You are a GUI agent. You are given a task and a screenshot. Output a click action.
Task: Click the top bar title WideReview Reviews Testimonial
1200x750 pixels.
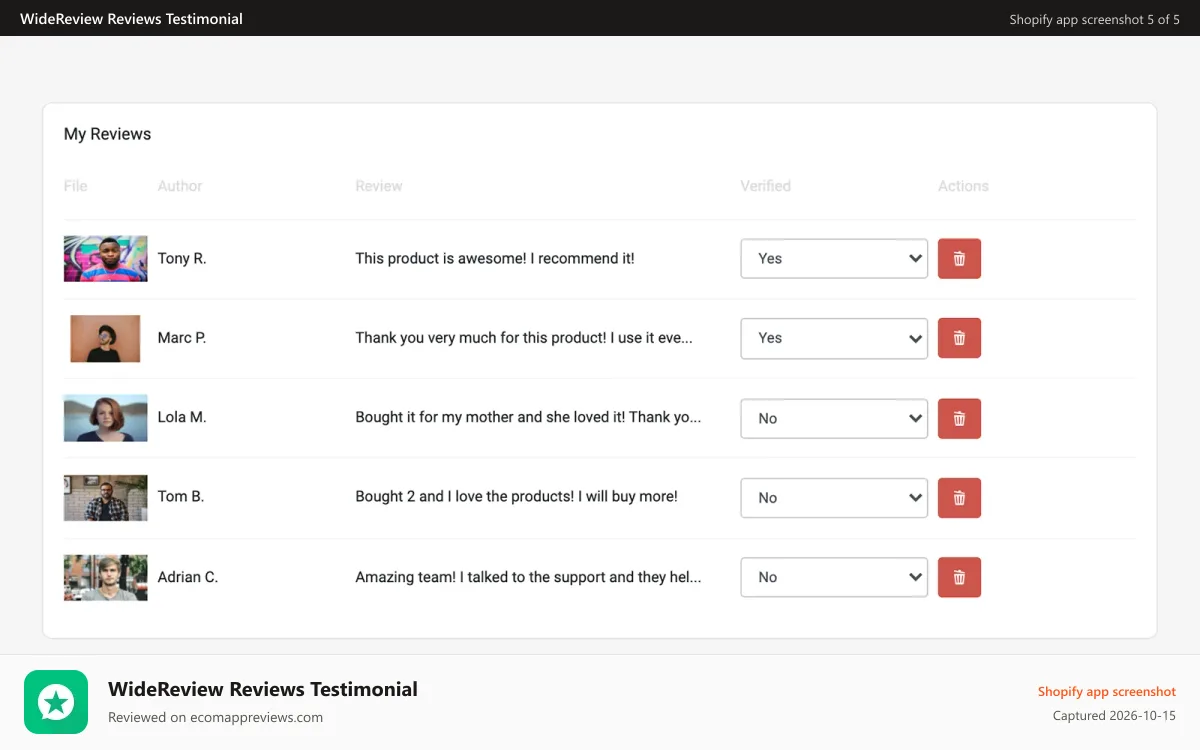131,18
